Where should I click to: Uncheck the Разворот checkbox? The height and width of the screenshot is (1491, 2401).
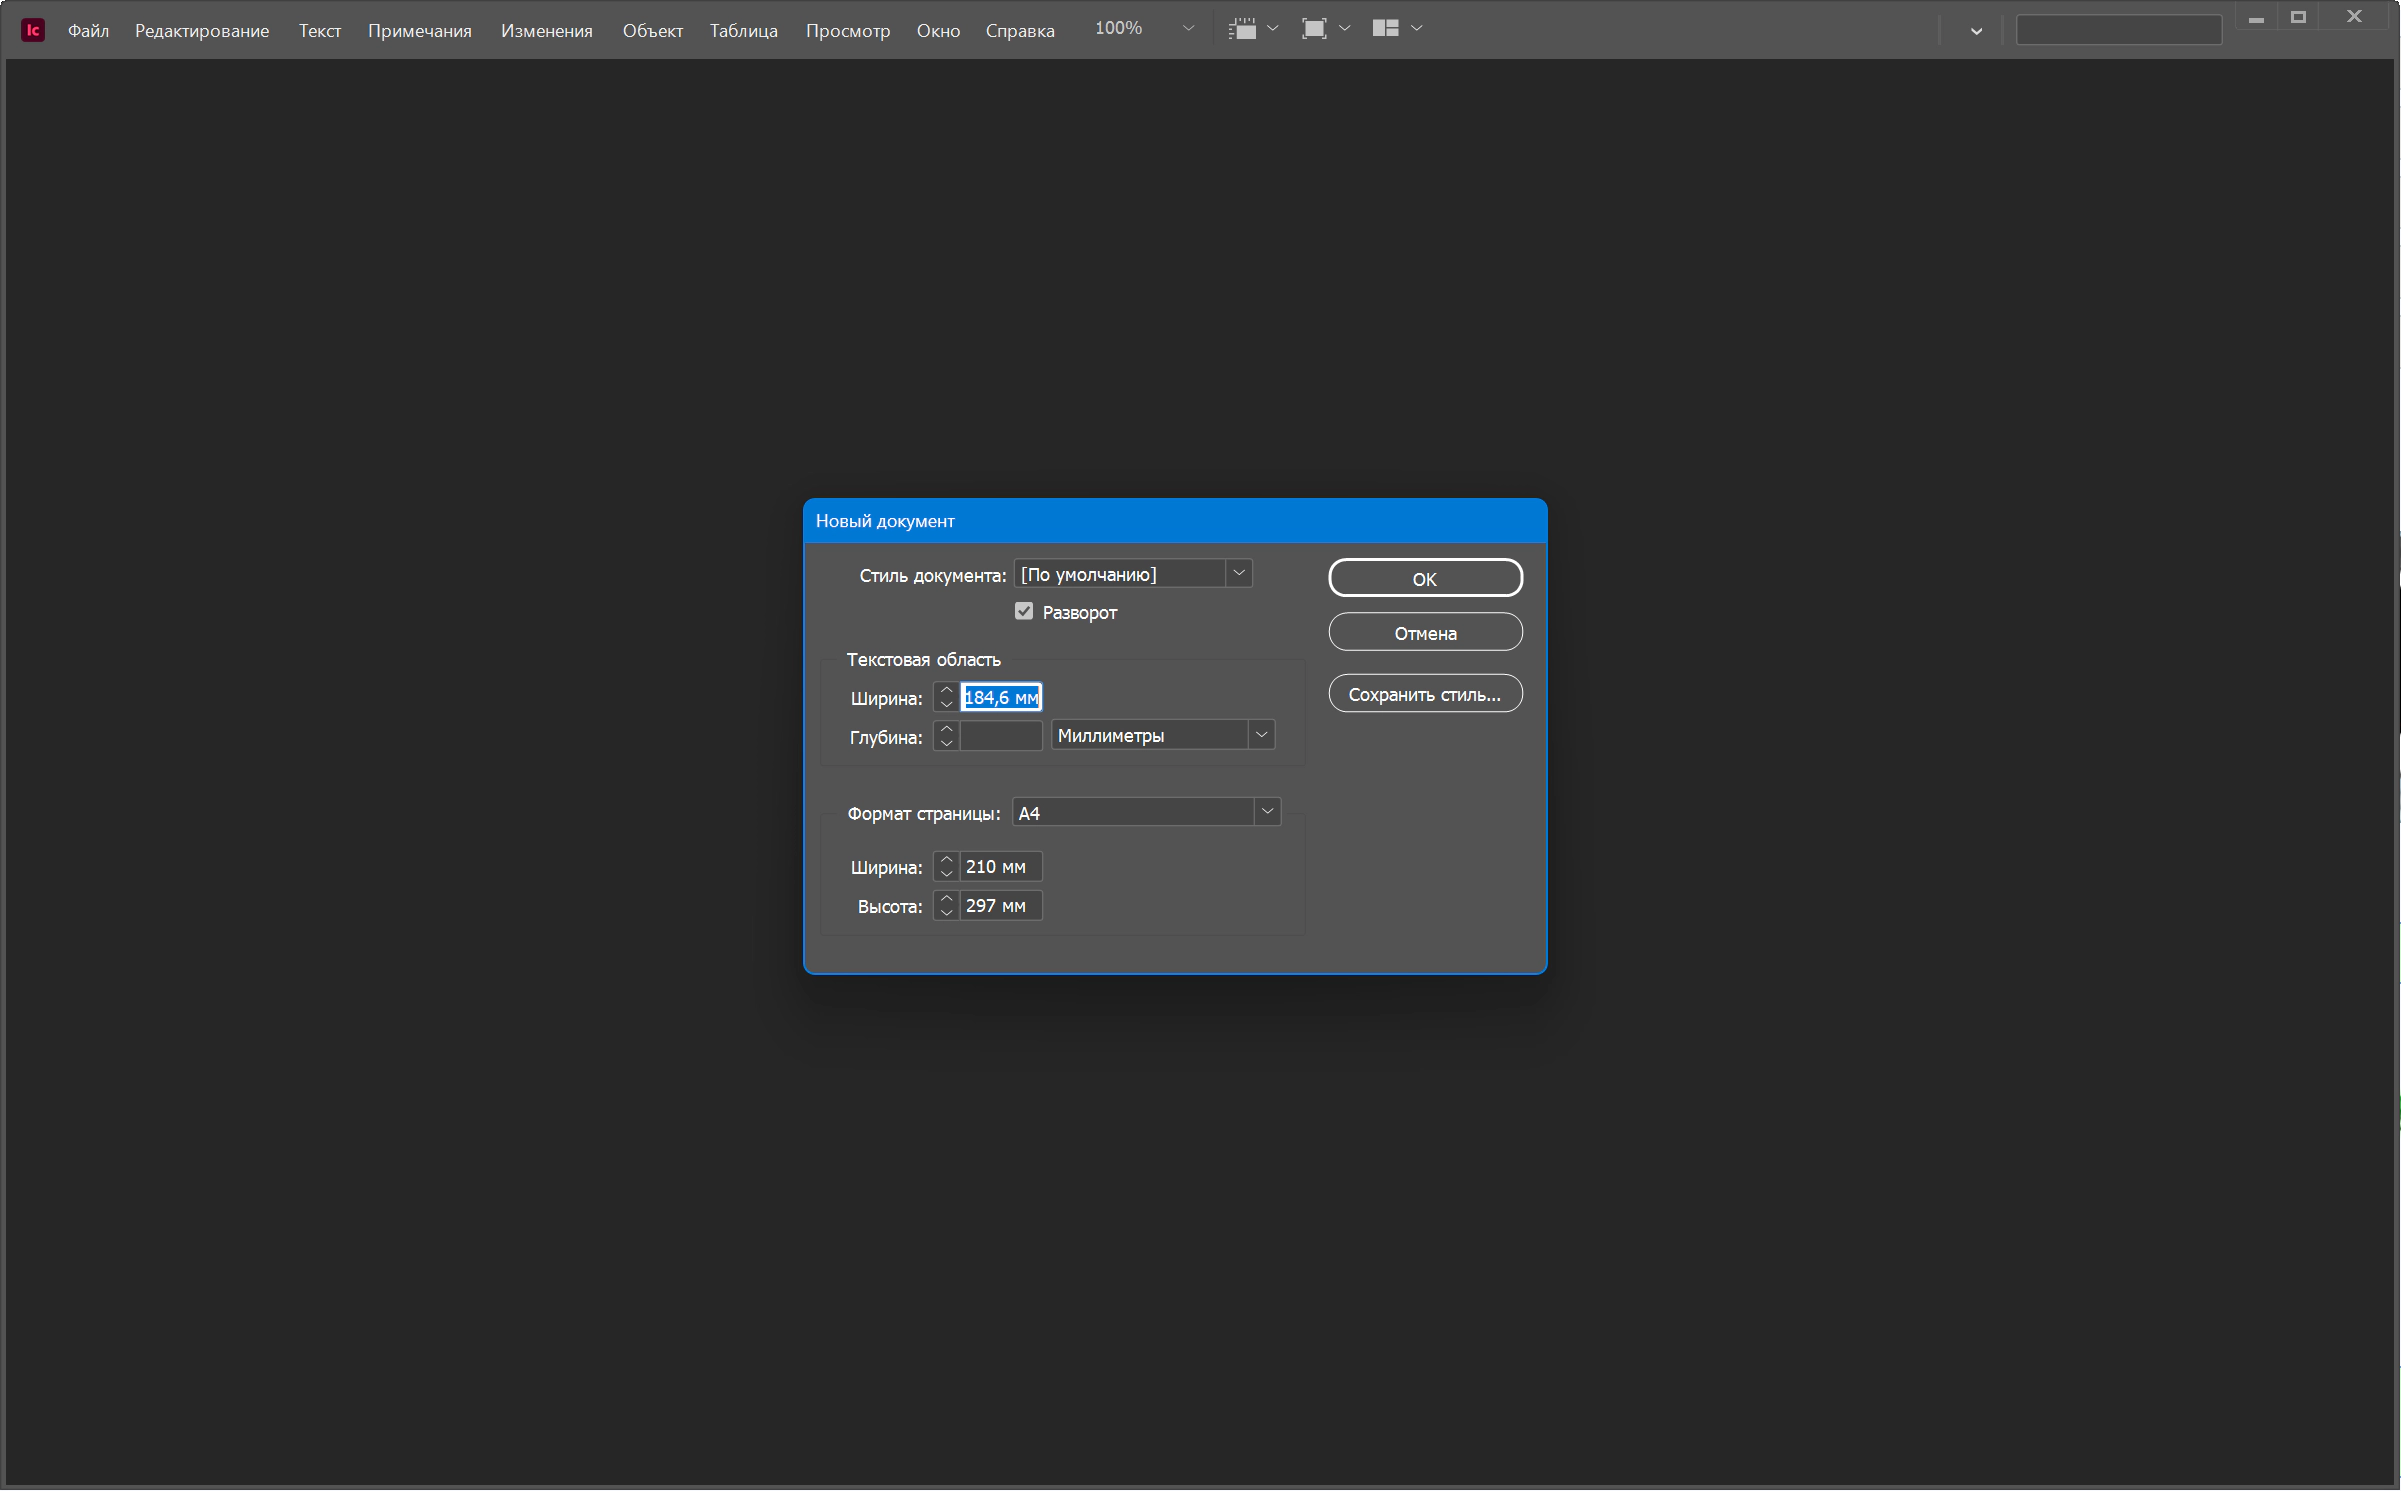1024,611
